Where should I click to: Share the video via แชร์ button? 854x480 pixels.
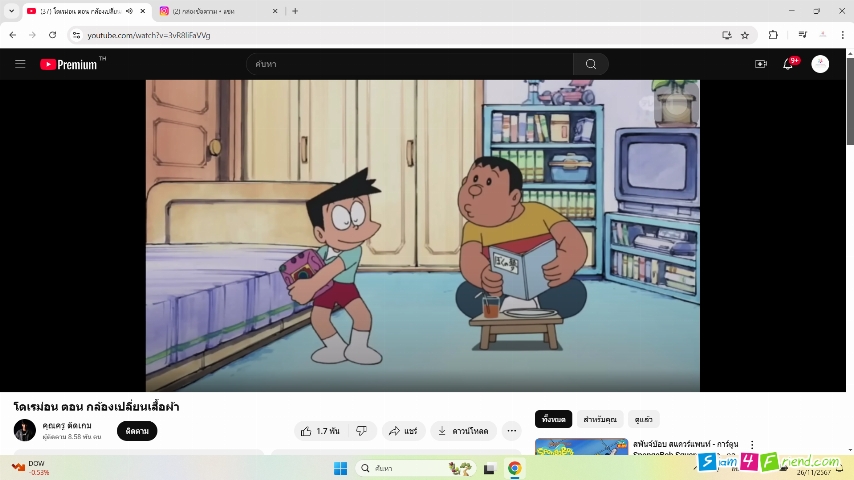(x=403, y=431)
